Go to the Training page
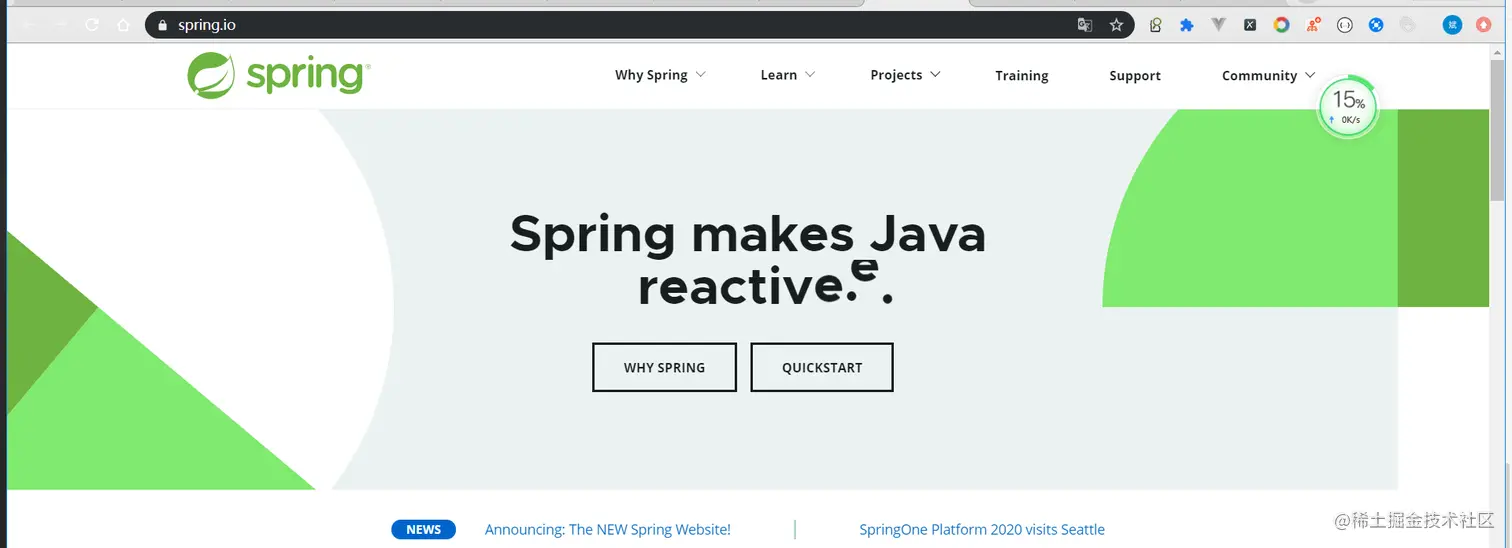This screenshot has width=1512, height=548. click(x=1022, y=75)
